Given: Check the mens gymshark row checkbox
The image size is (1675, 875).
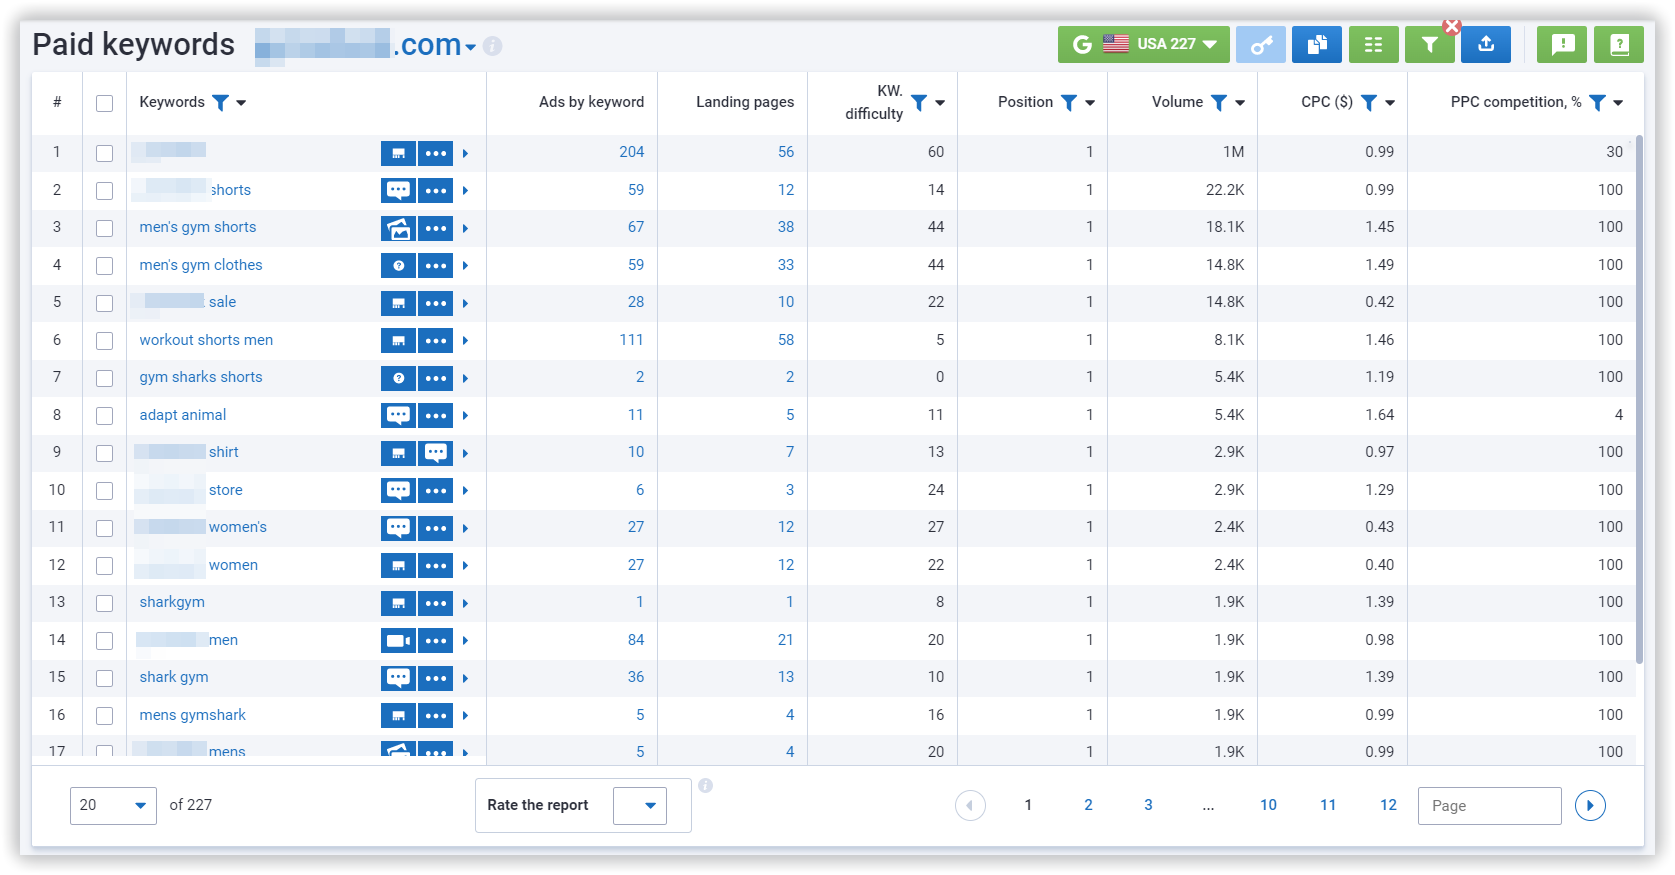Looking at the screenshot, I should 104,716.
